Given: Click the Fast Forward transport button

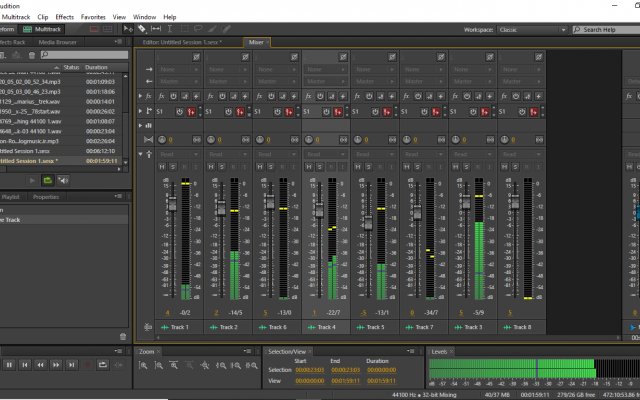Looking at the screenshot, I should point(56,364).
